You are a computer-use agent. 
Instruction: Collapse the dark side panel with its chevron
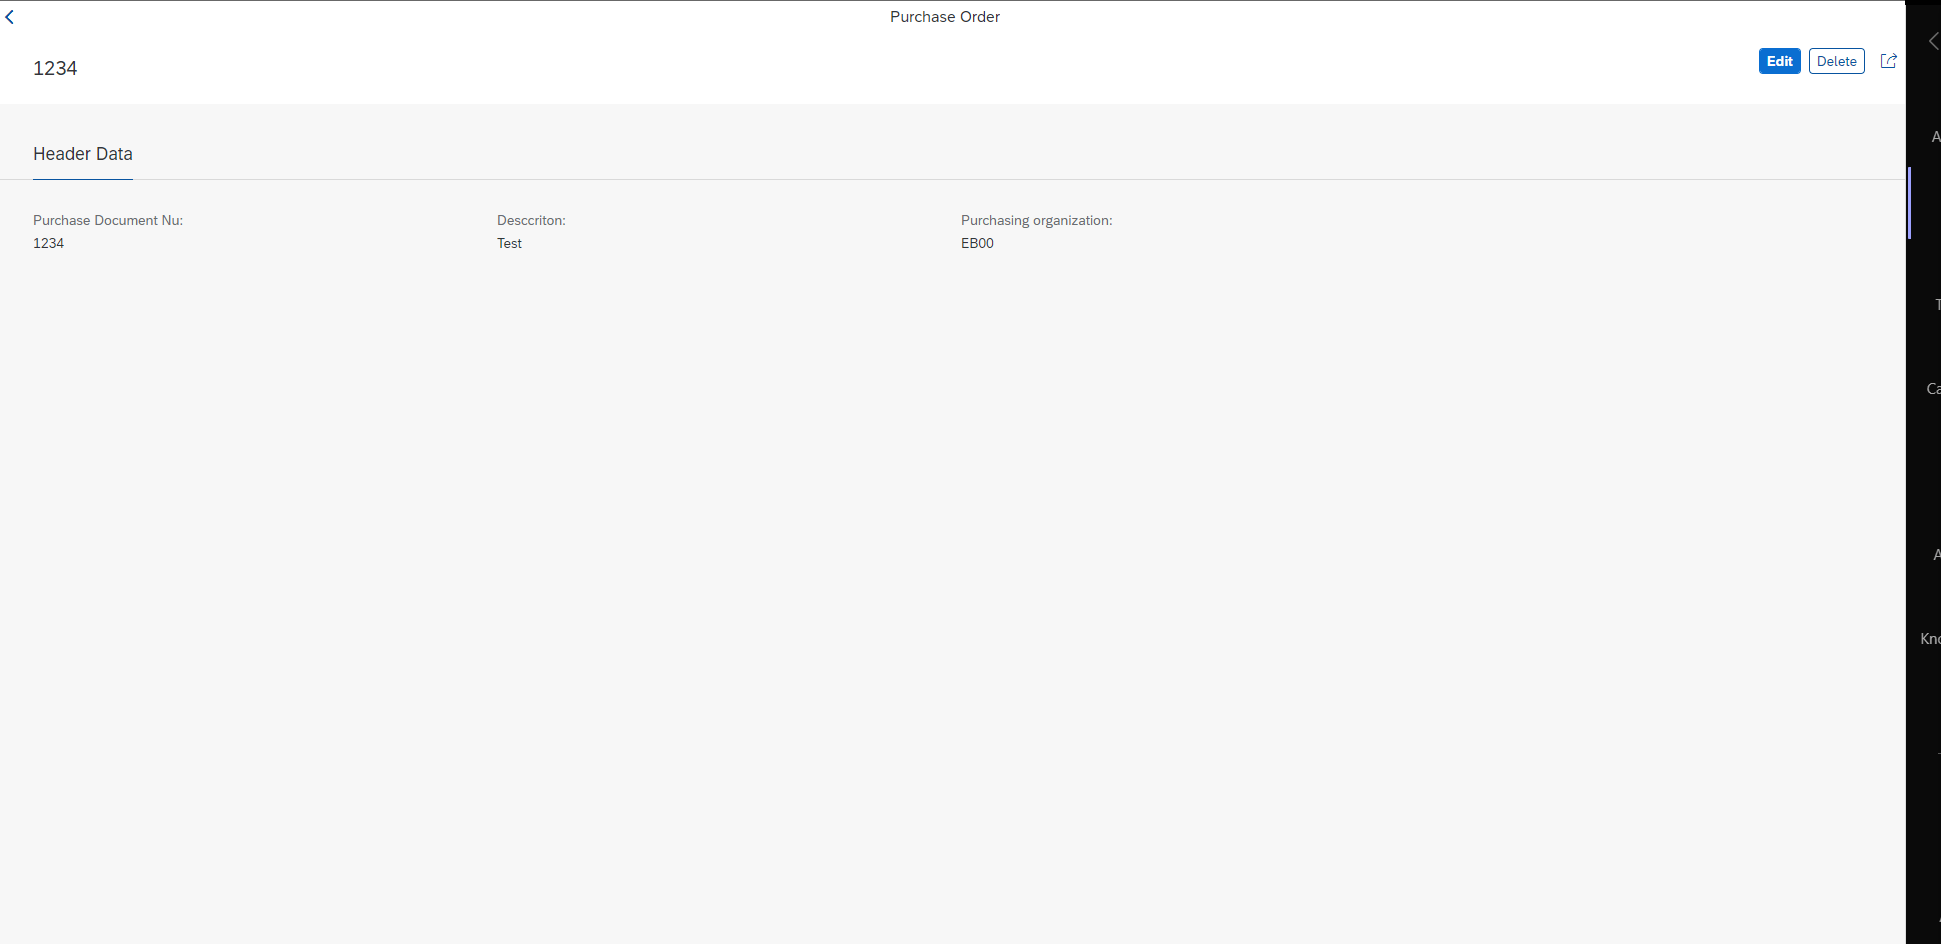coord(1933,41)
